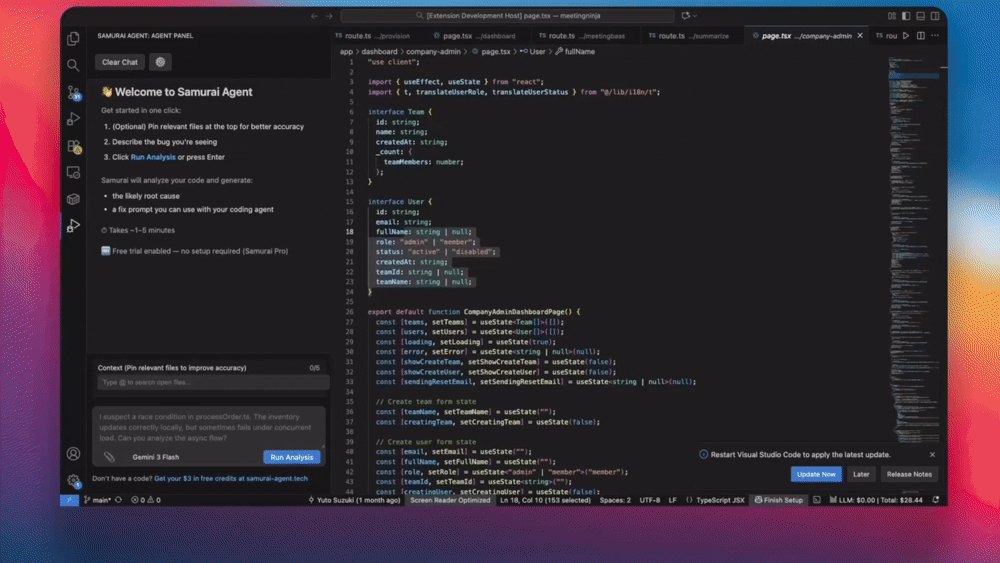The width and height of the screenshot is (1000, 563).
Task: Run the file with the play icon
Action: point(906,36)
